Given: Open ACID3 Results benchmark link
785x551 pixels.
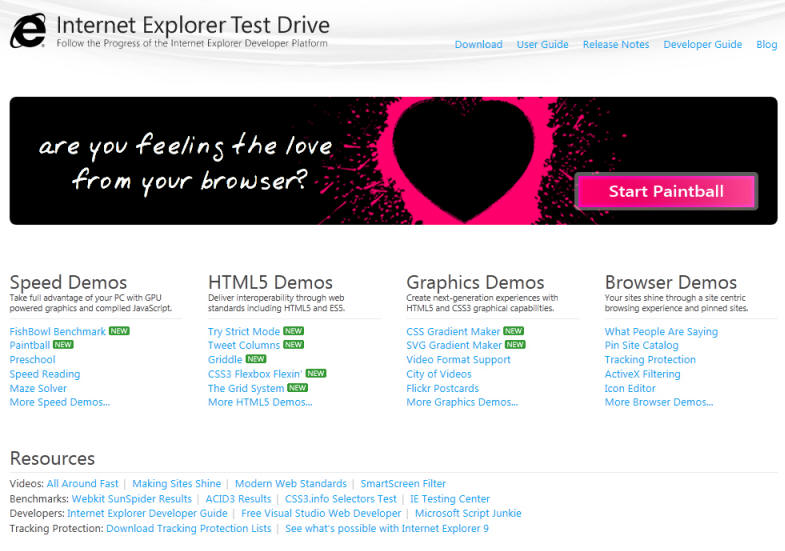Looking at the screenshot, I should (238, 498).
